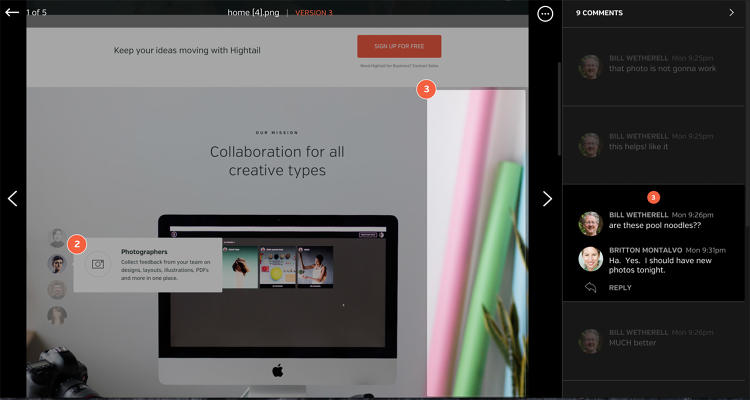Select the comment 'that photo is not gonna work'
Viewport: 750px width, 400px height.
pos(662,69)
